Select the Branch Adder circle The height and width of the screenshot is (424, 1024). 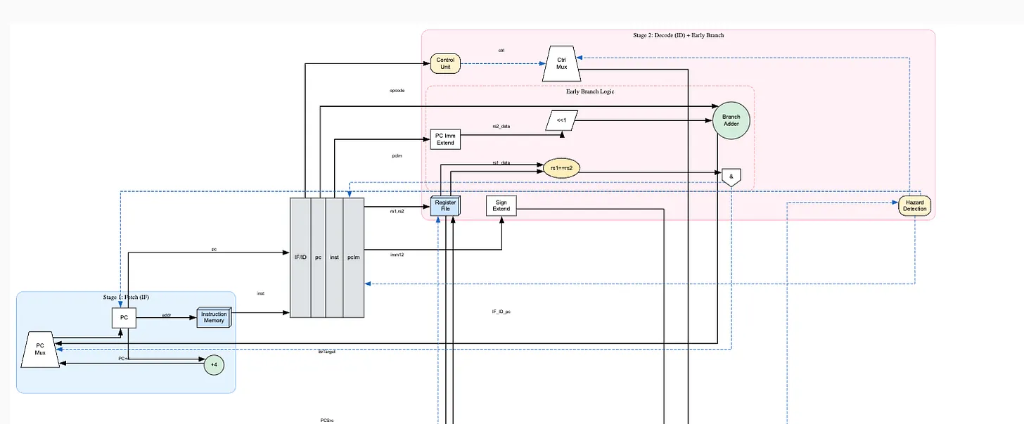(x=731, y=120)
